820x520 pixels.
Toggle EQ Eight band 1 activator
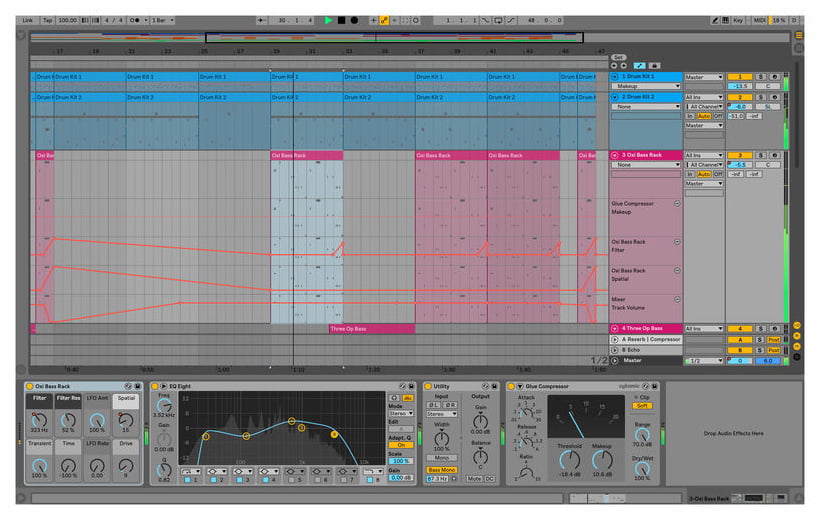click(x=187, y=480)
